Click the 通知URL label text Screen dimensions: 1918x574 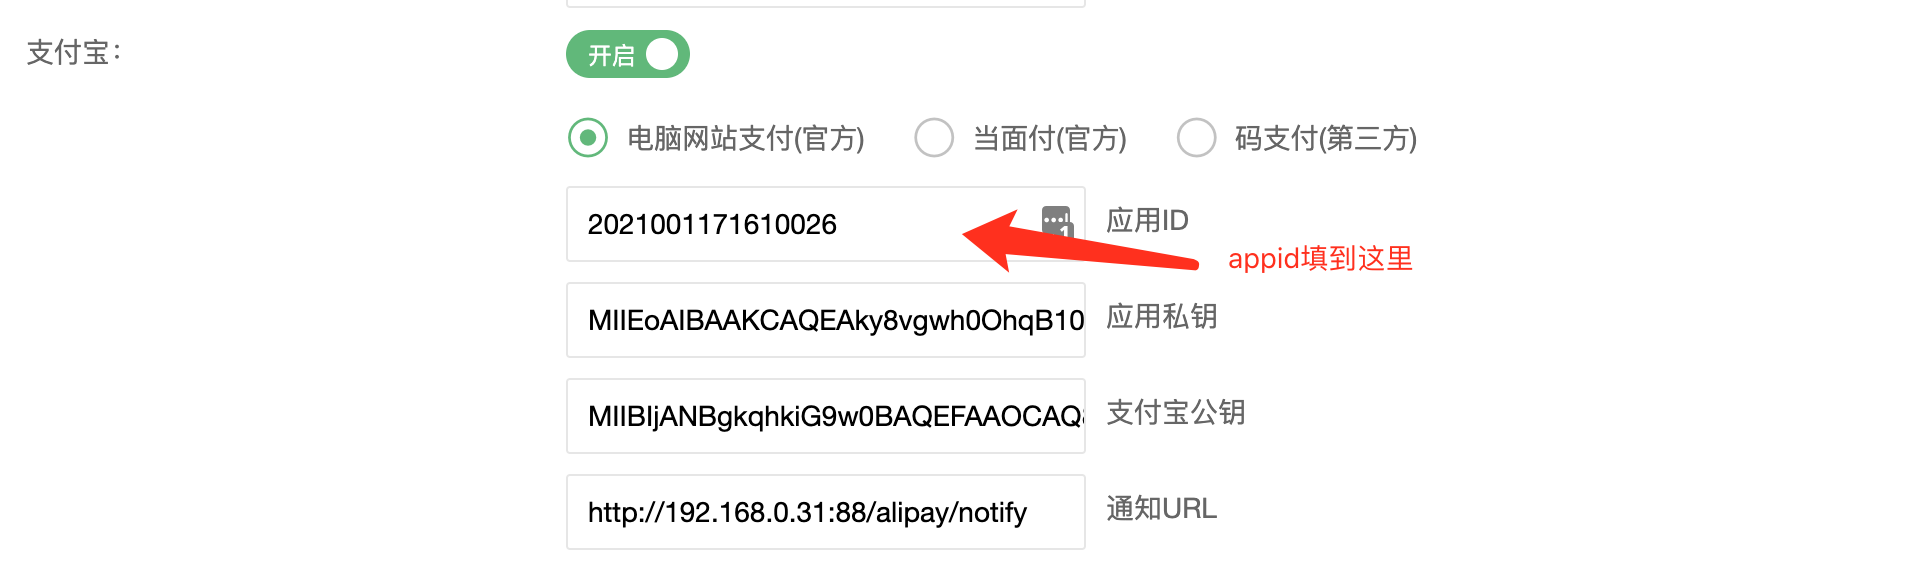pos(1161,508)
